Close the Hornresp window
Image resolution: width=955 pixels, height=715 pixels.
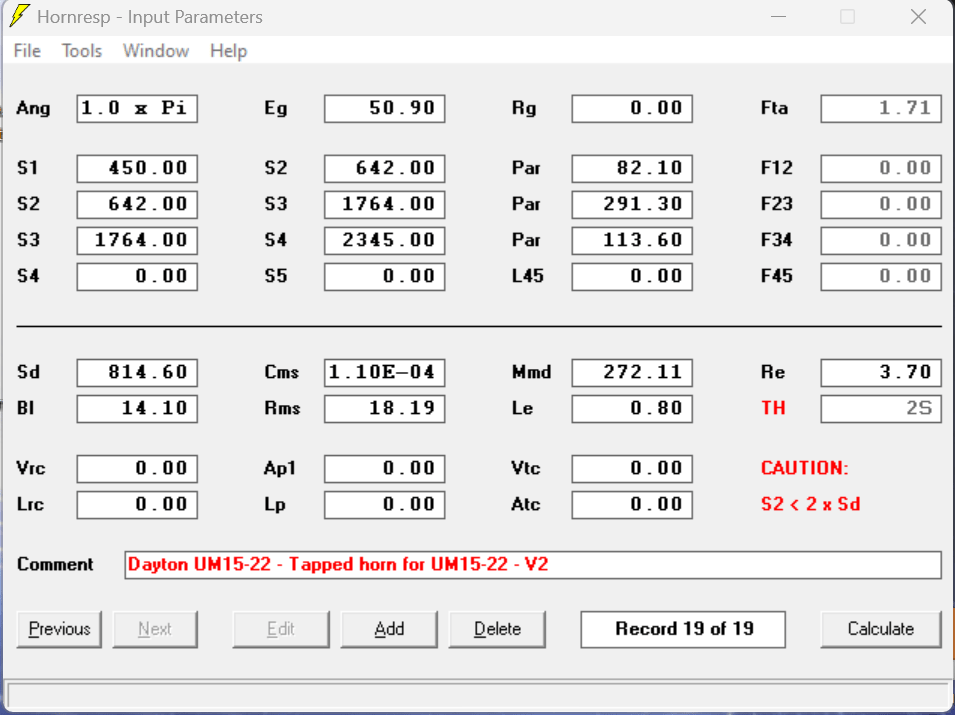click(918, 16)
